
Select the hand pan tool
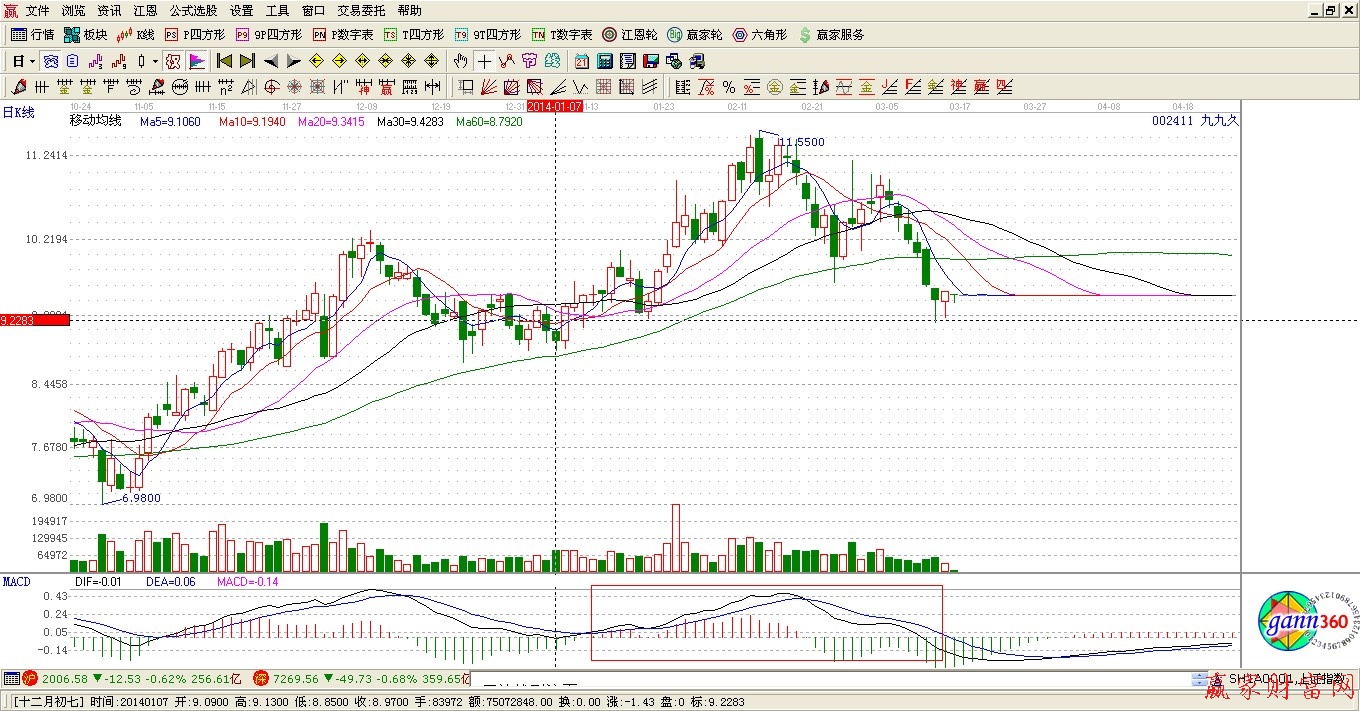pyautogui.click(x=461, y=61)
